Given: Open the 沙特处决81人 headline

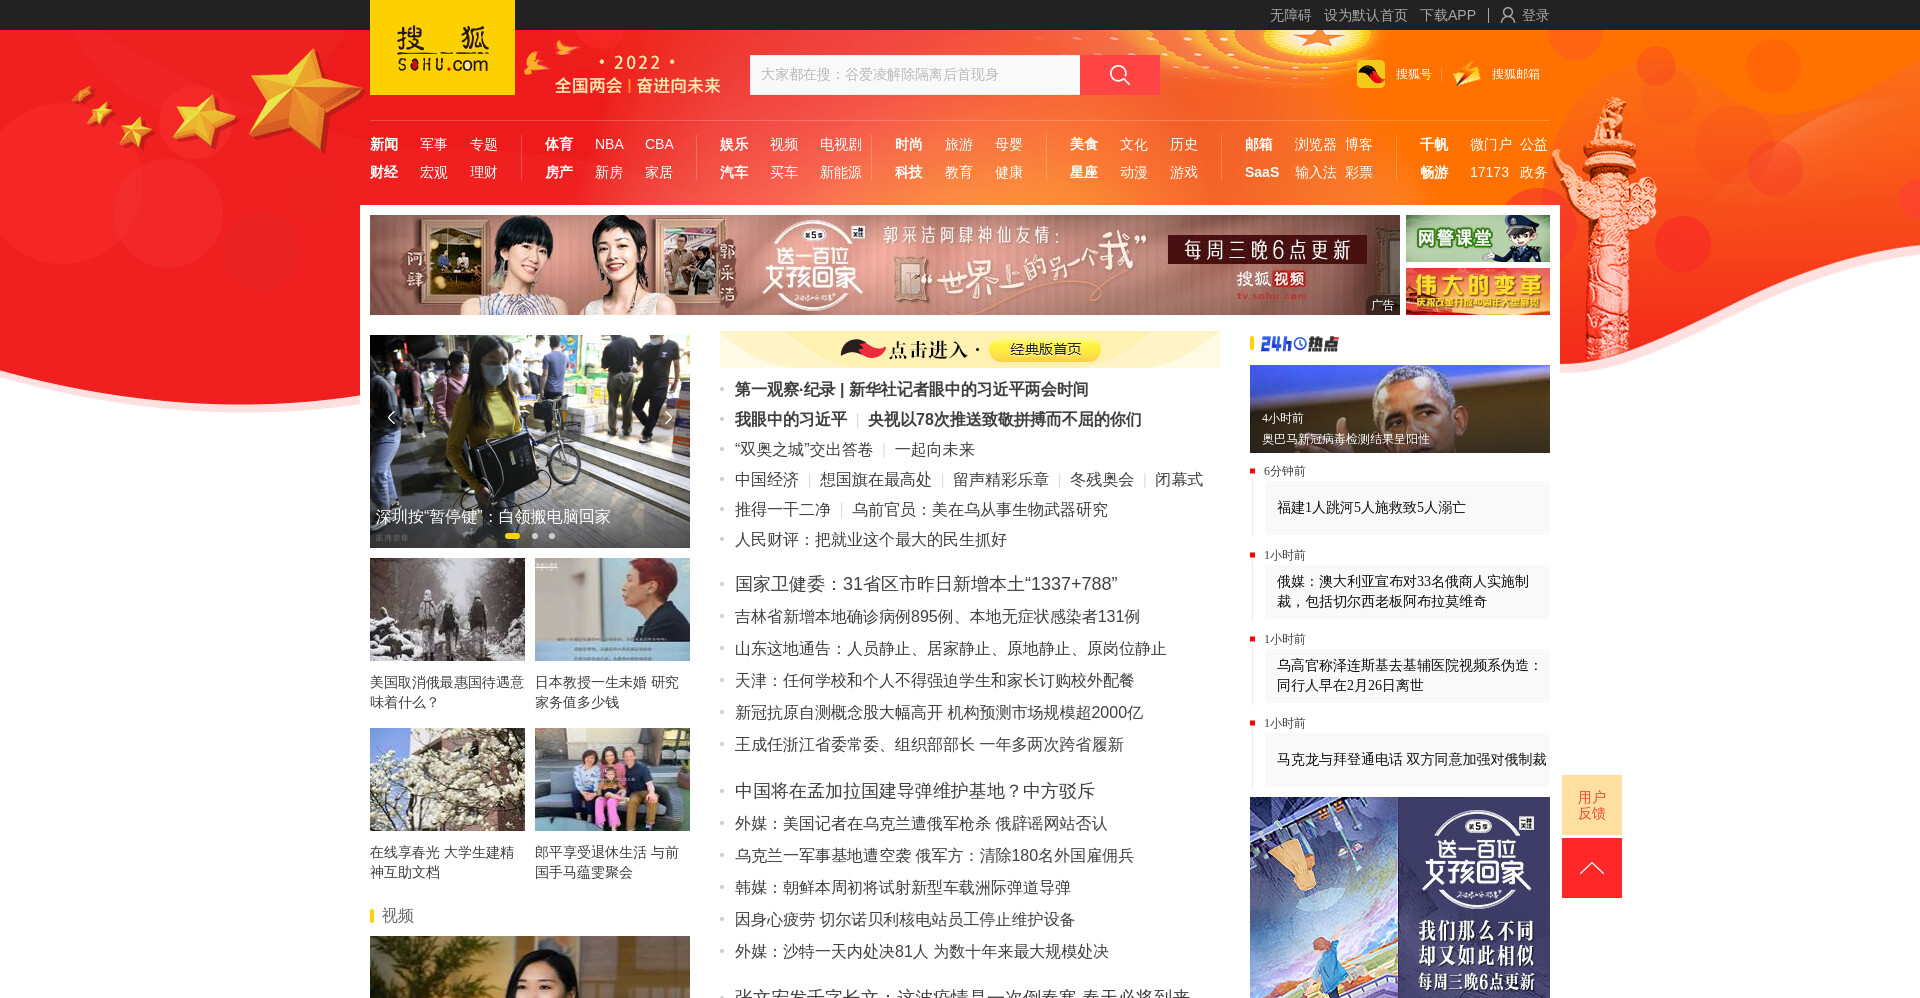Looking at the screenshot, I should pyautogui.click(x=922, y=952).
